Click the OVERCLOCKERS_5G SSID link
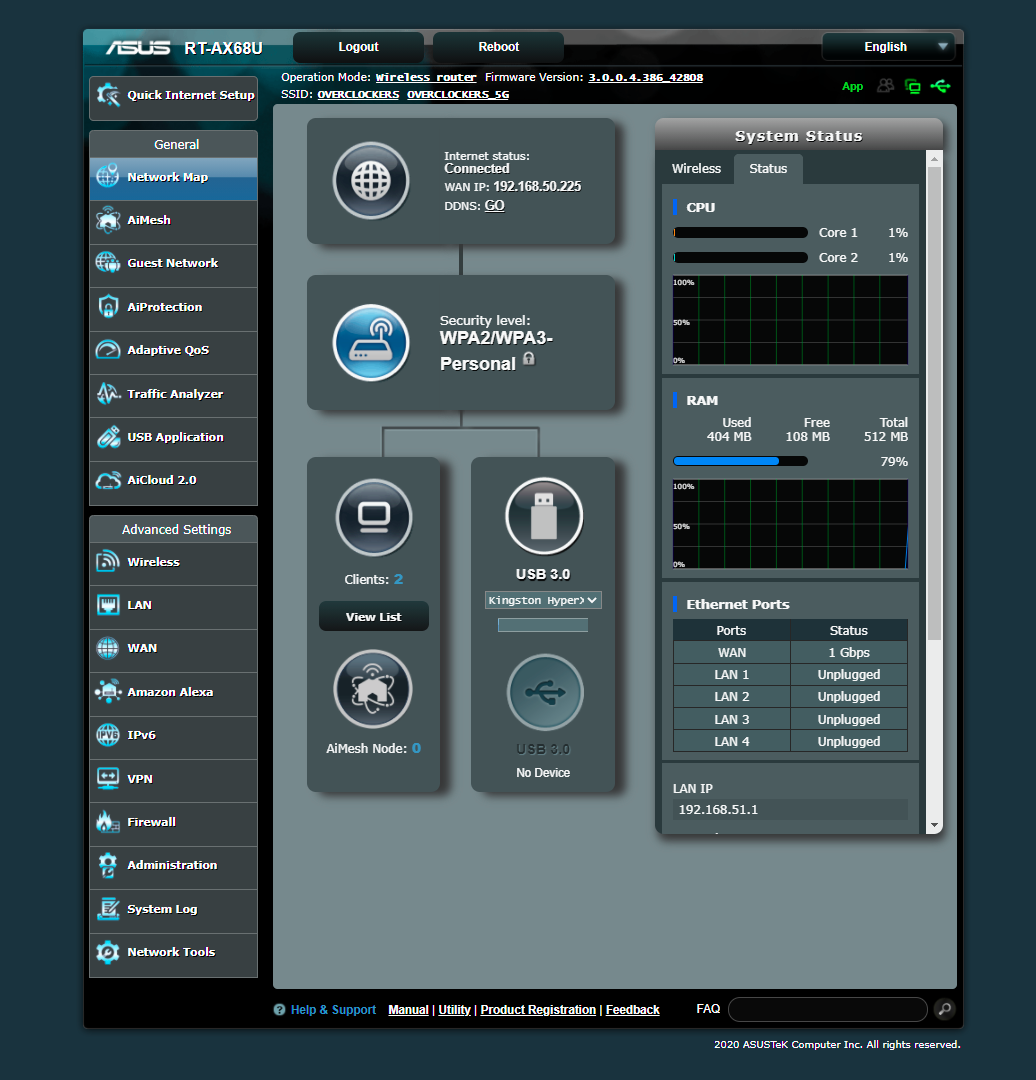The image size is (1036, 1080). 457,94
